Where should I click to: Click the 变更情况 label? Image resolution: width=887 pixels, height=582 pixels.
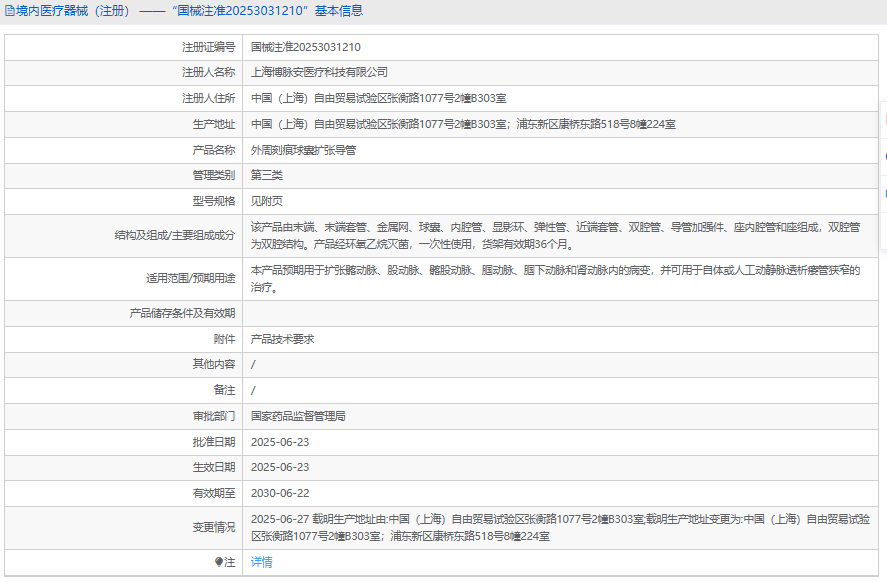click(x=214, y=527)
